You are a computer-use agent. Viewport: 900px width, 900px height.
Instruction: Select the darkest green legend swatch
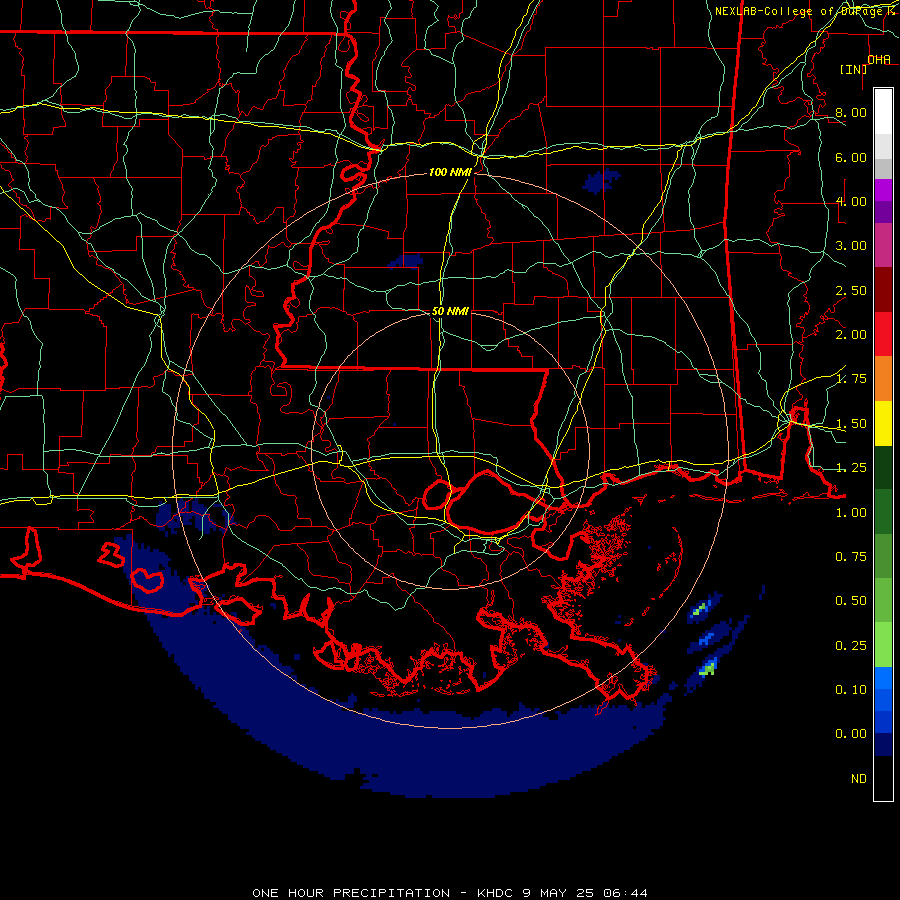tap(883, 467)
